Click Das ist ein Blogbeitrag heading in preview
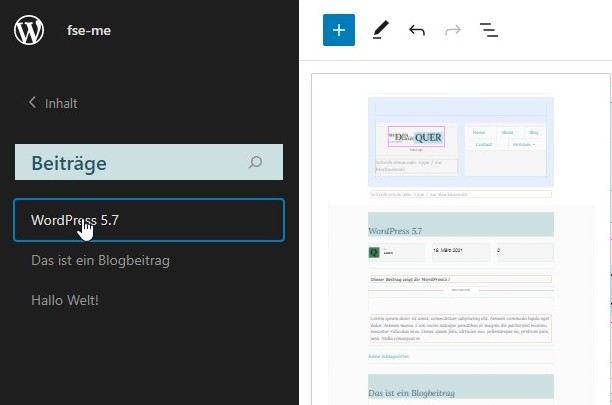 (x=411, y=393)
